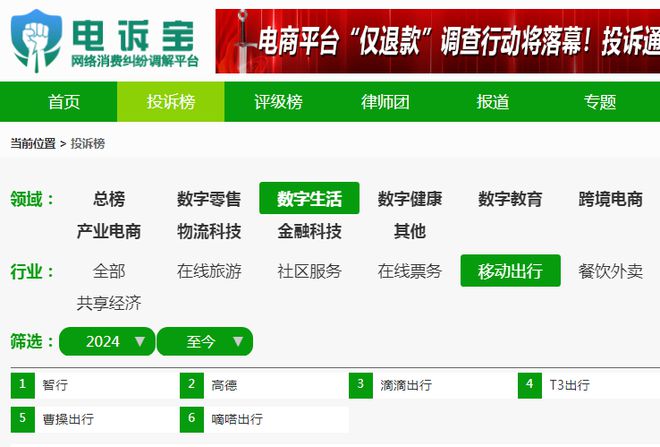Filter industry by 在线票务
This screenshot has width=660, height=447.
pos(410,271)
